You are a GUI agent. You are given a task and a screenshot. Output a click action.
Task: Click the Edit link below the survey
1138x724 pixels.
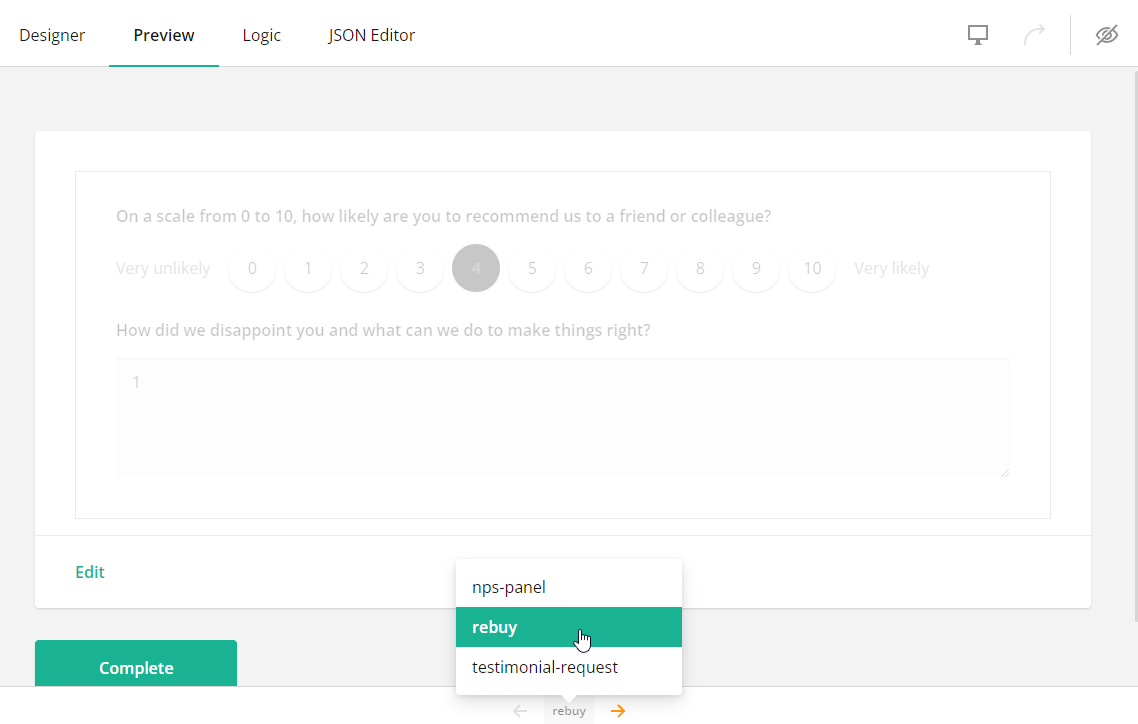click(90, 572)
